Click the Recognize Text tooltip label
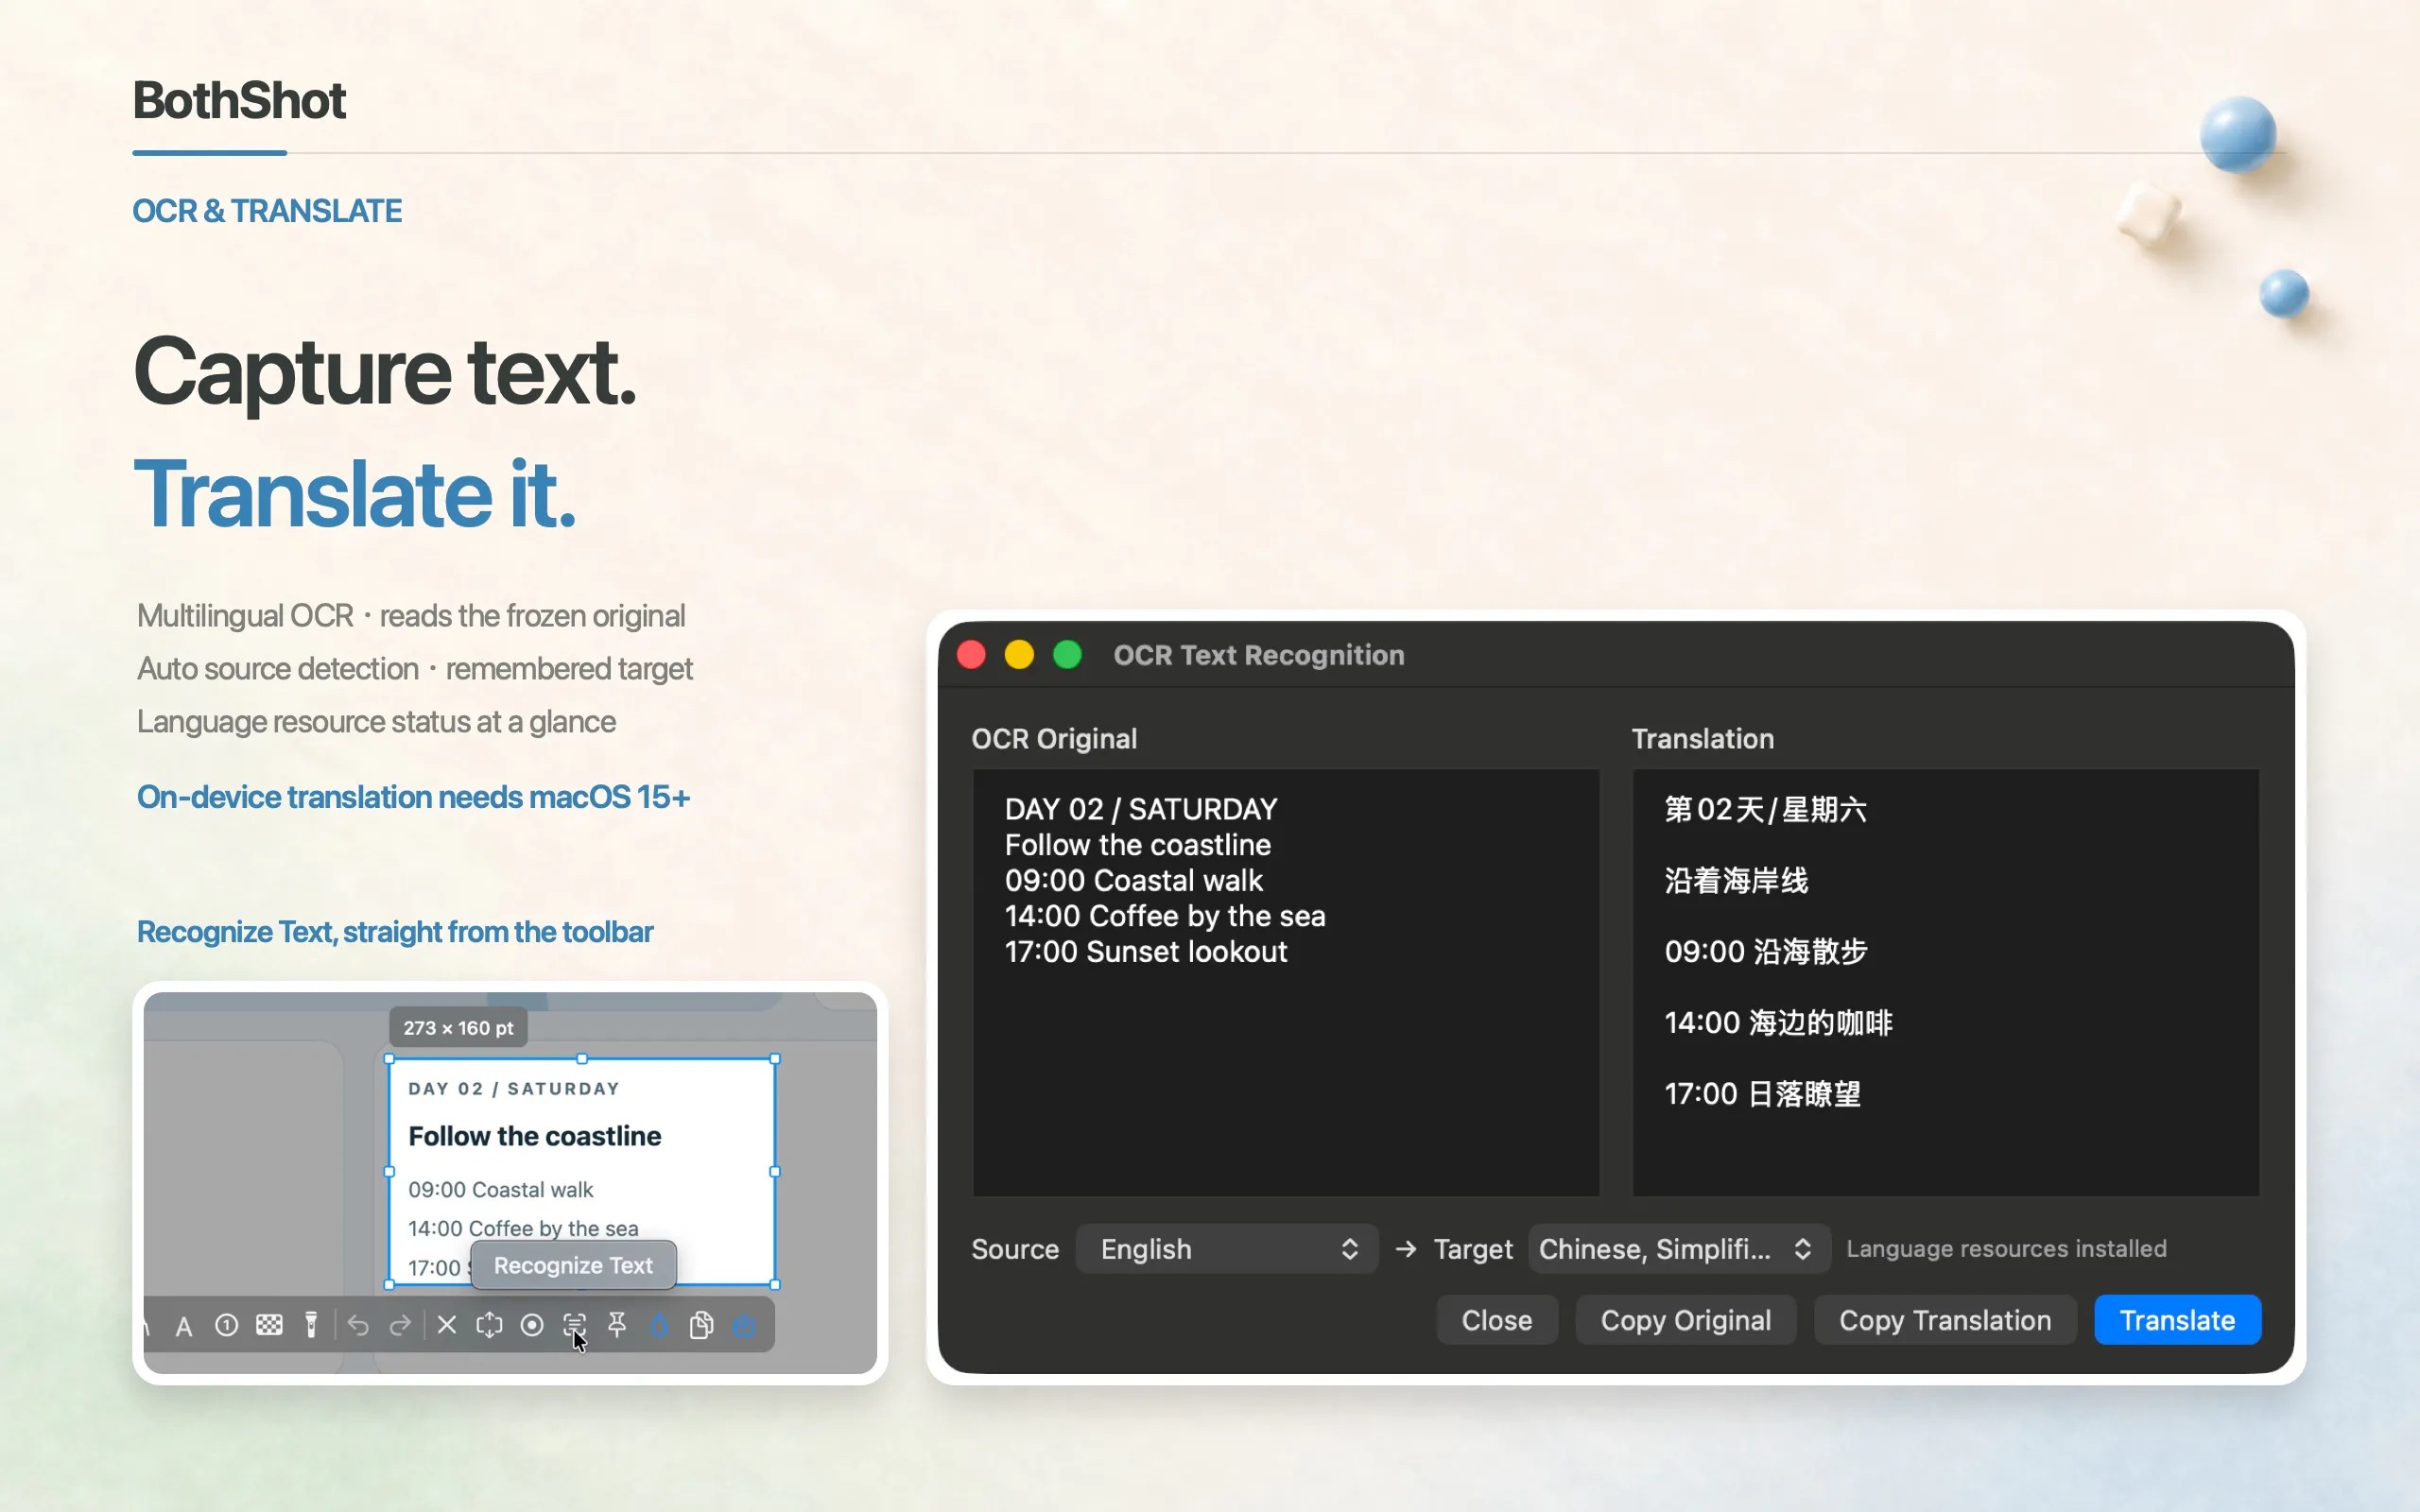Screen dimensions: 2420x1512 [573, 1265]
